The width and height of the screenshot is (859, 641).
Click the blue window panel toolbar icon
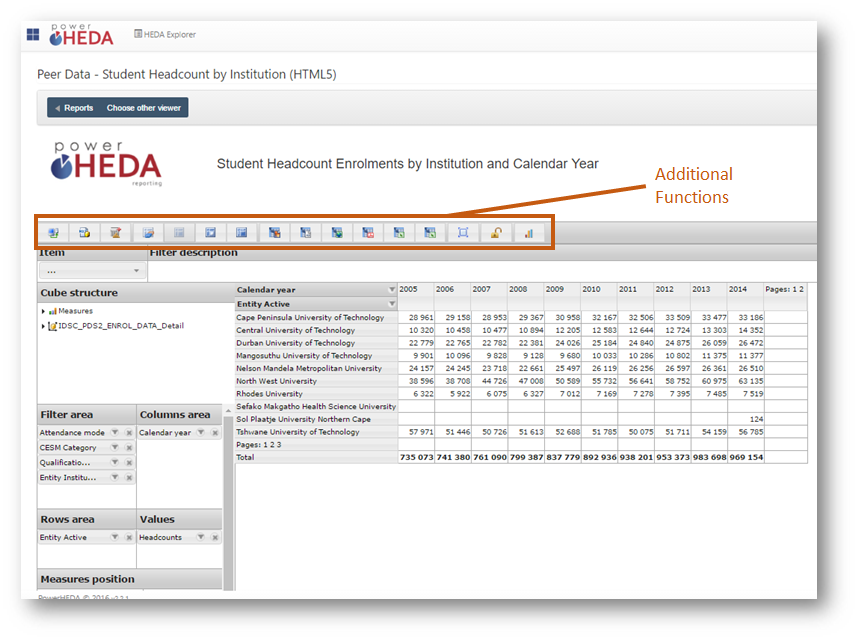tap(210, 233)
